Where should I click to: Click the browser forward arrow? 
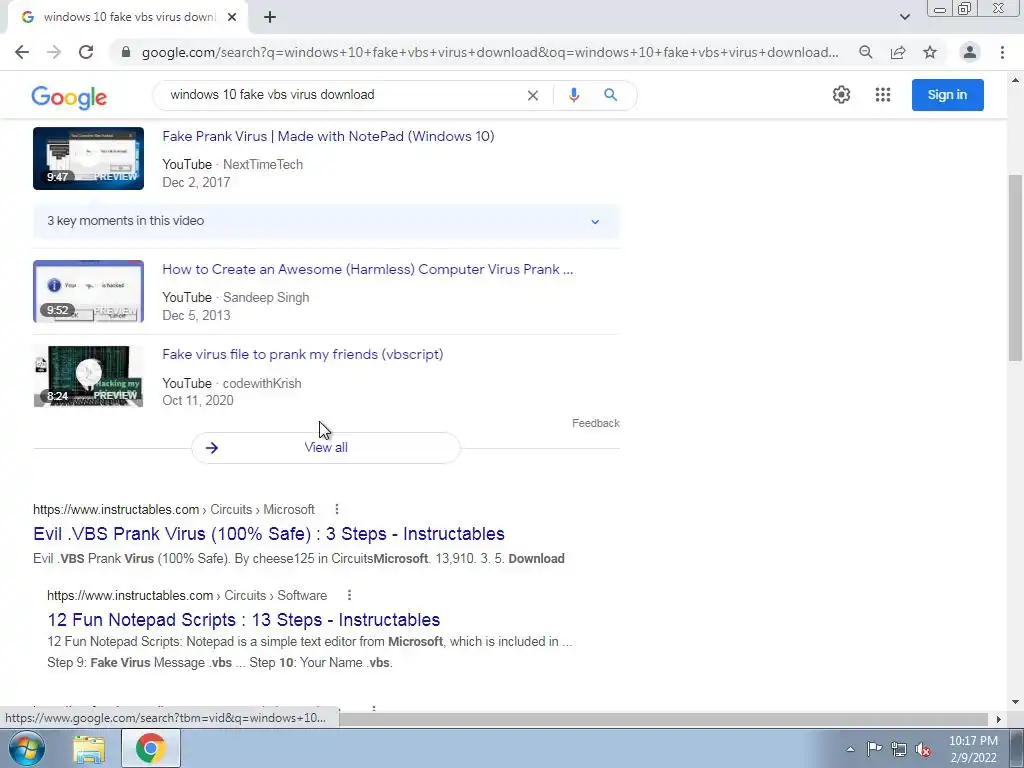click(54, 52)
